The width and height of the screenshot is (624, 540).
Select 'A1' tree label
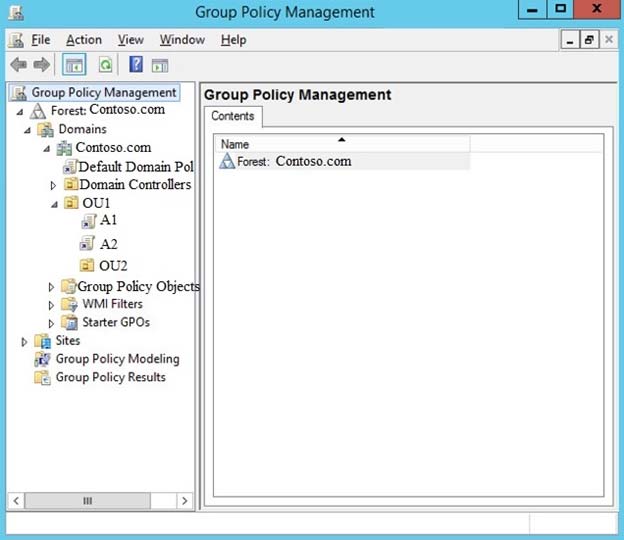point(108,220)
